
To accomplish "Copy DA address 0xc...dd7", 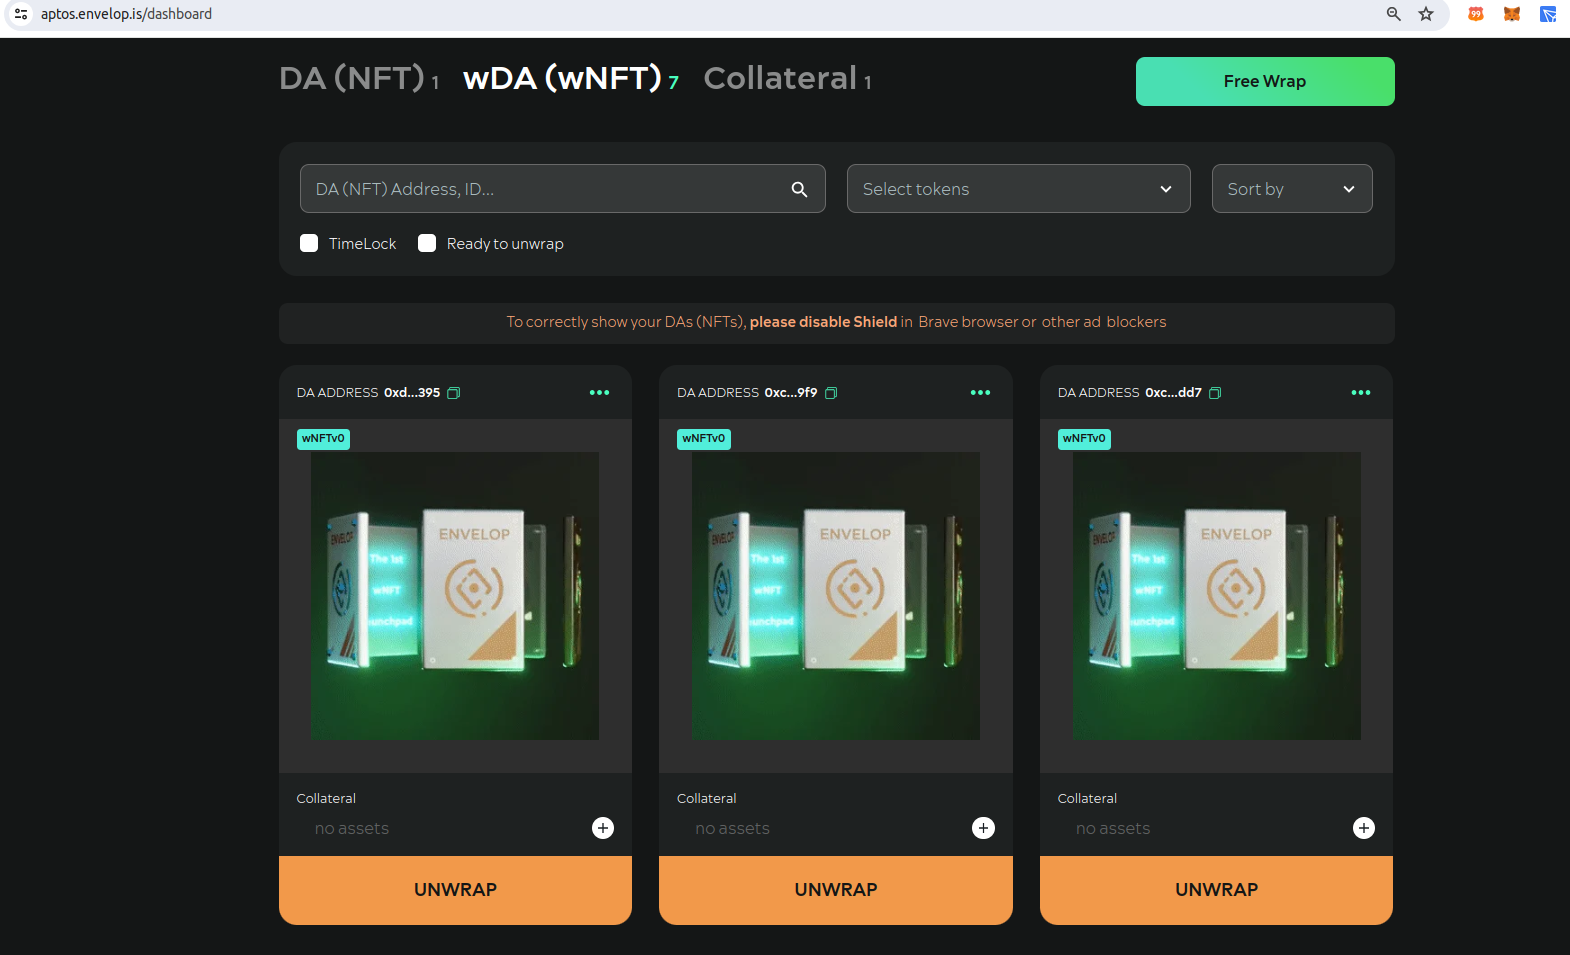I will point(1215,393).
